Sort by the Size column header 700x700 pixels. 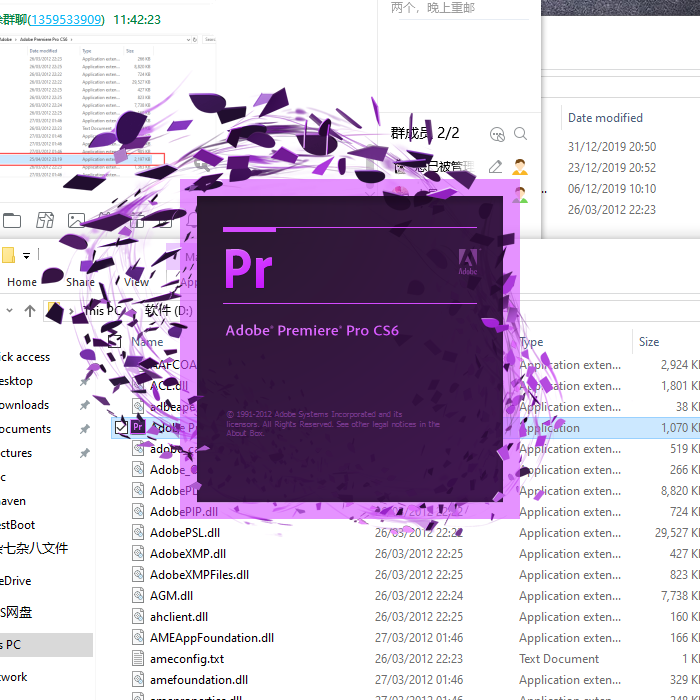(649, 342)
